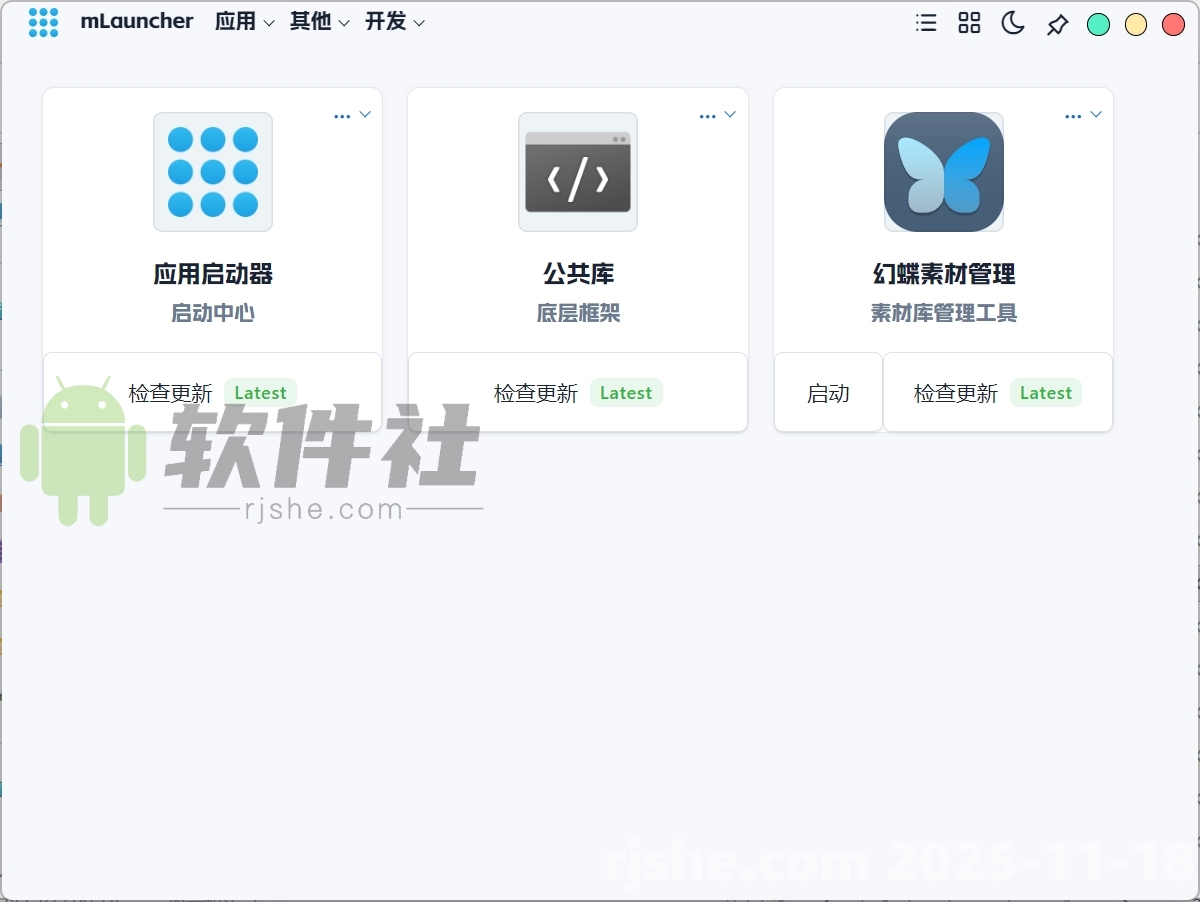
Task: Open the 应用启动器 more options menu
Action: coord(341,115)
